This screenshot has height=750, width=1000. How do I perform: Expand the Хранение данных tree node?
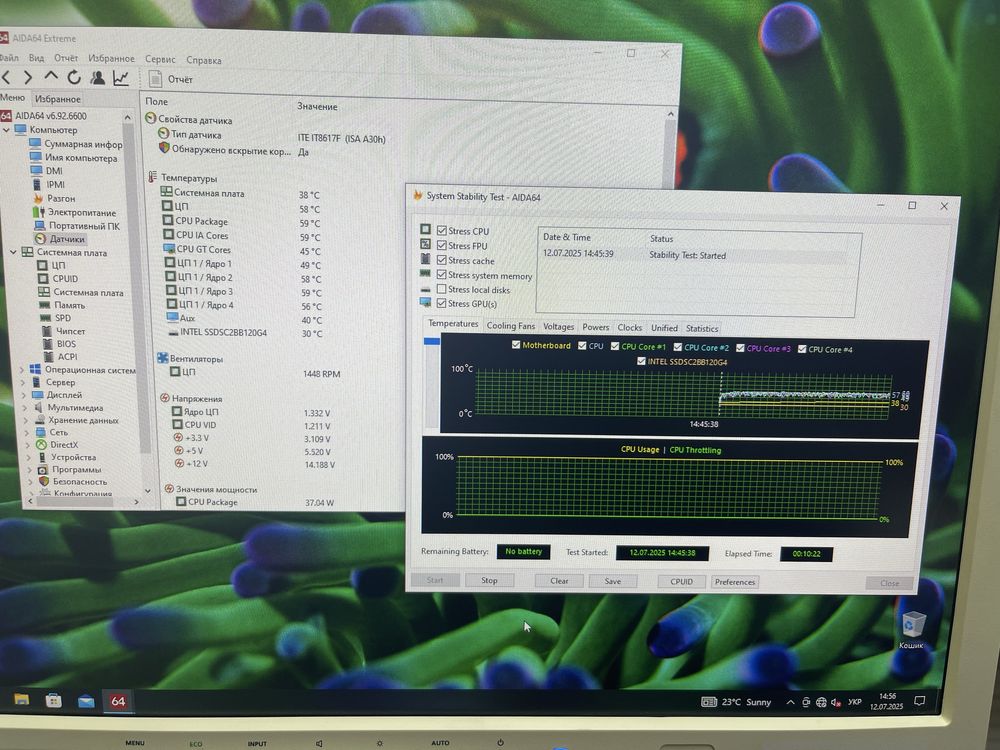[26, 420]
